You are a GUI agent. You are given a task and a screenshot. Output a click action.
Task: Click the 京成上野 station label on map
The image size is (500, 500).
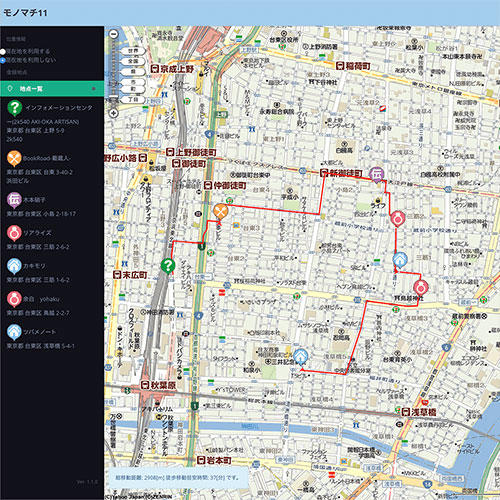coord(172,69)
